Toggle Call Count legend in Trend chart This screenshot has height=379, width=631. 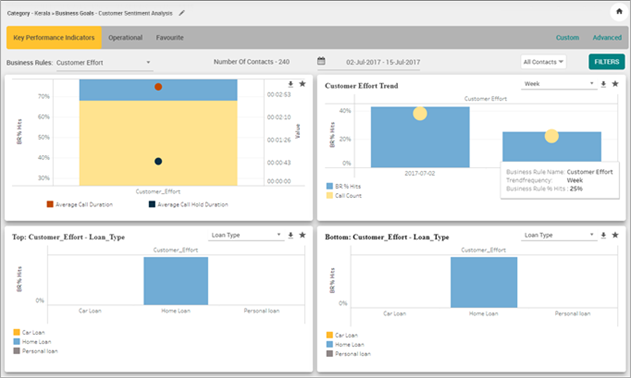click(x=330, y=196)
